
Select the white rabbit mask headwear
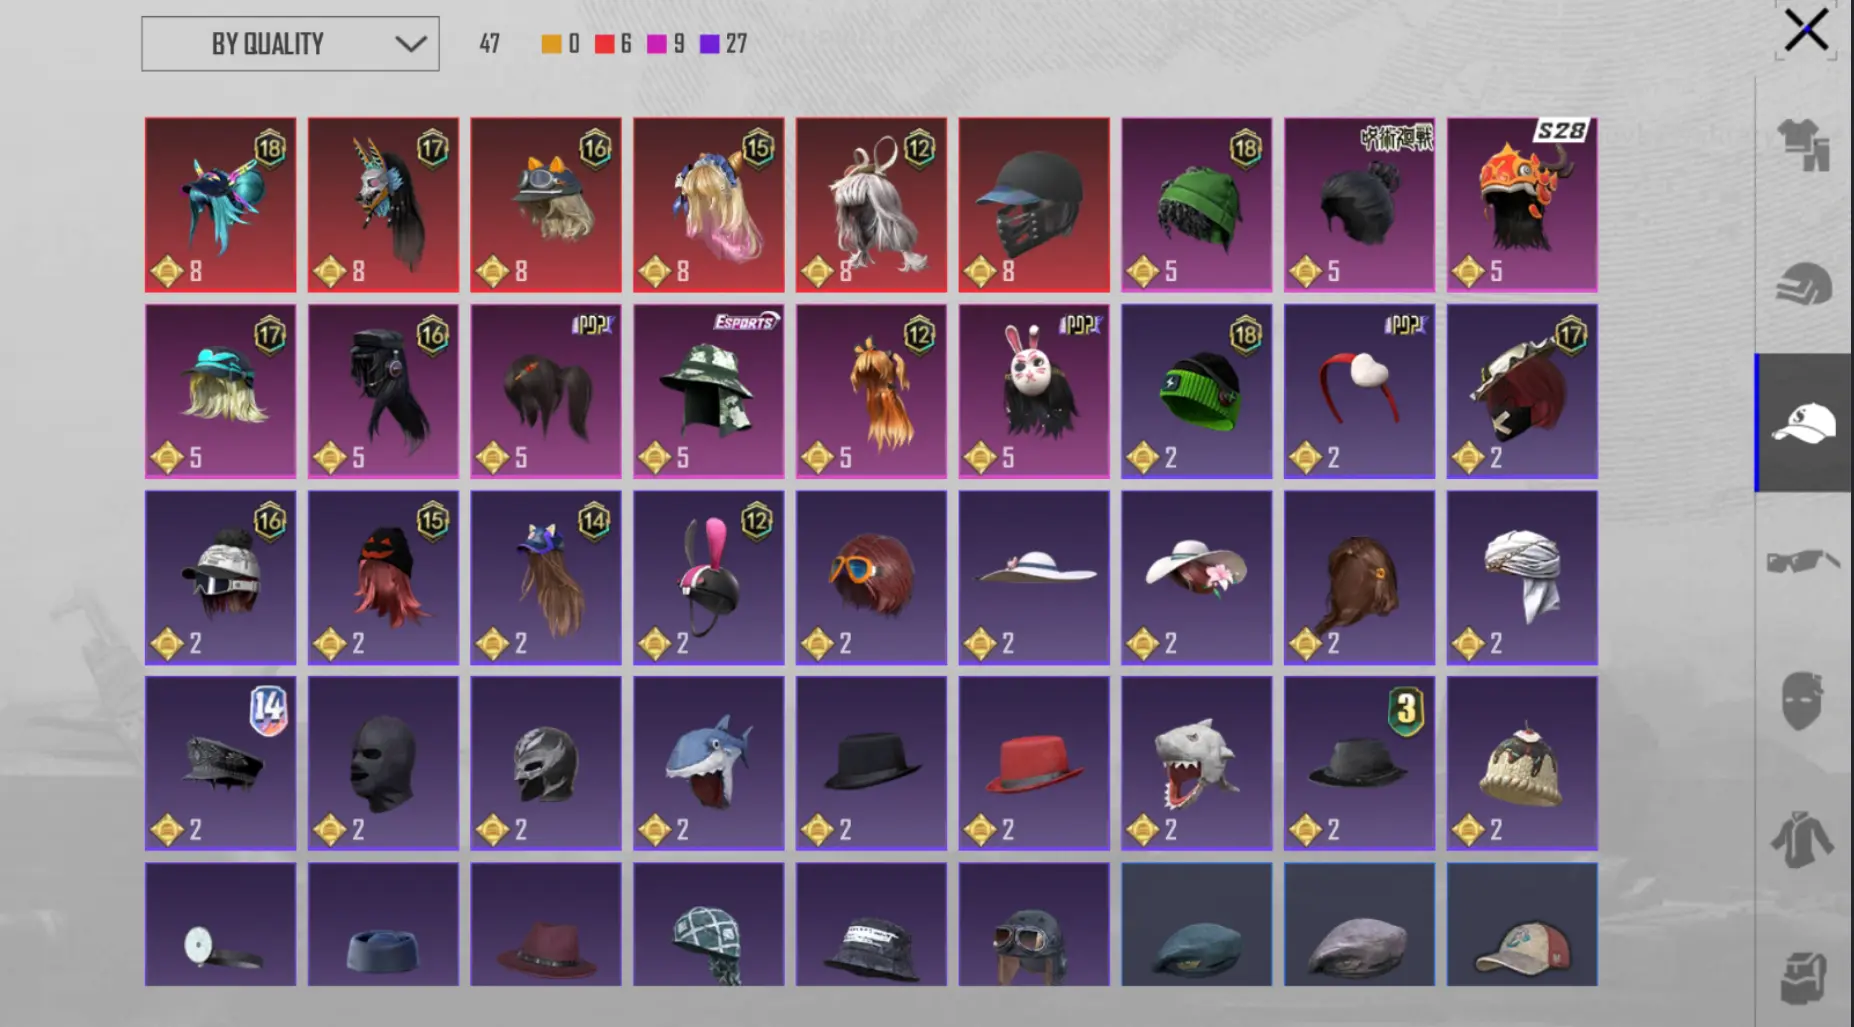[1034, 391]
